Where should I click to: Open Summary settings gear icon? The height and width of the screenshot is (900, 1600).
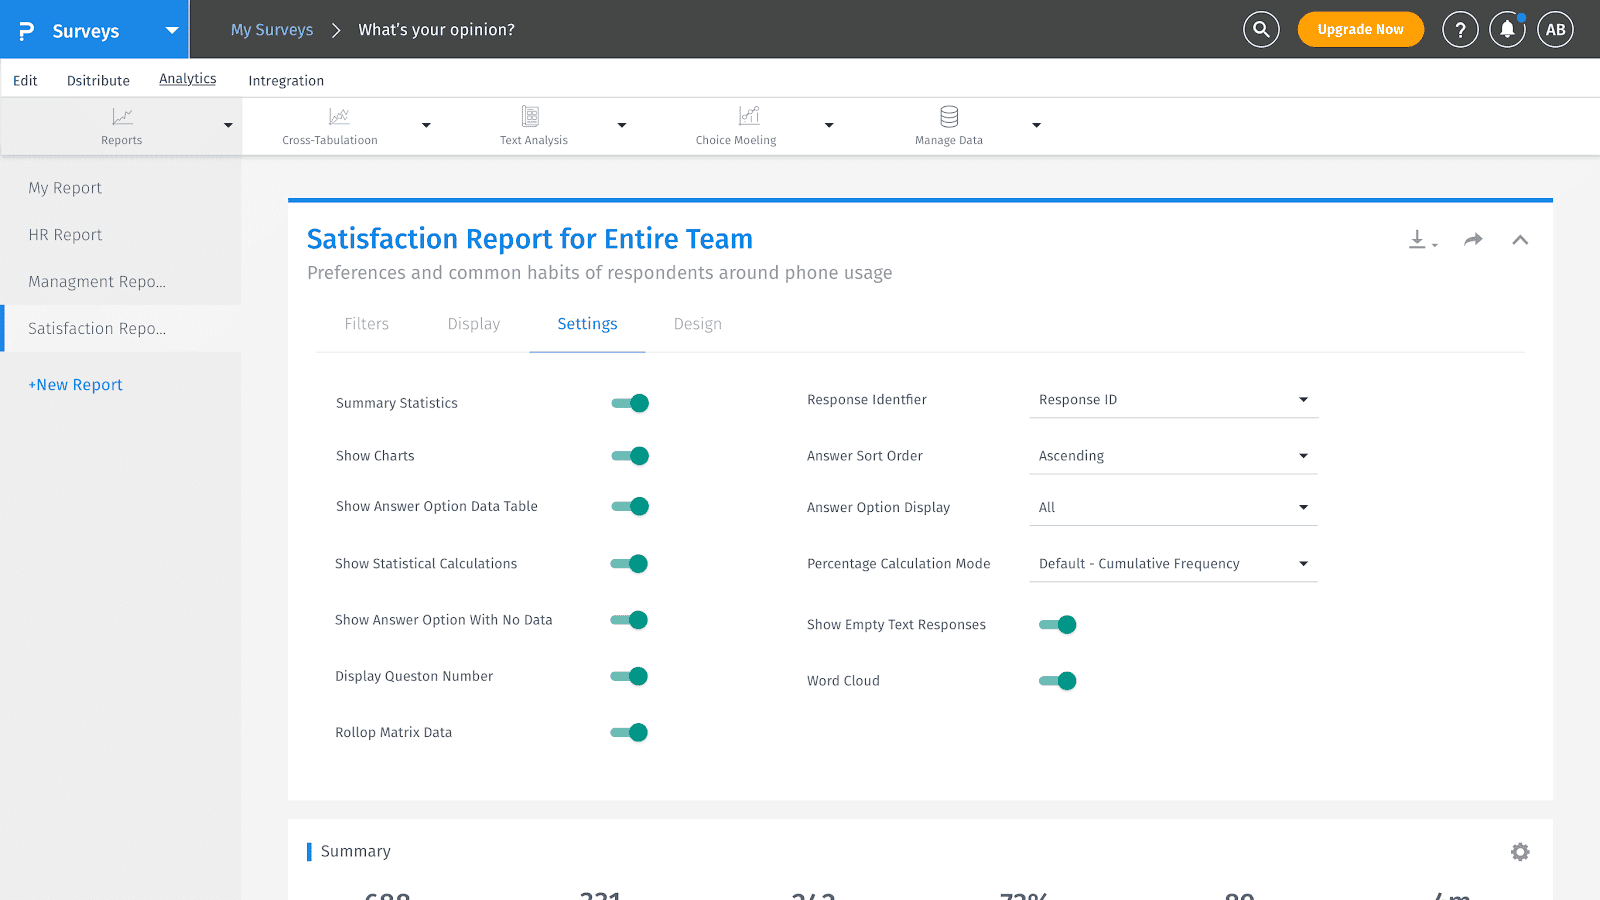(x=1520, y=852)
